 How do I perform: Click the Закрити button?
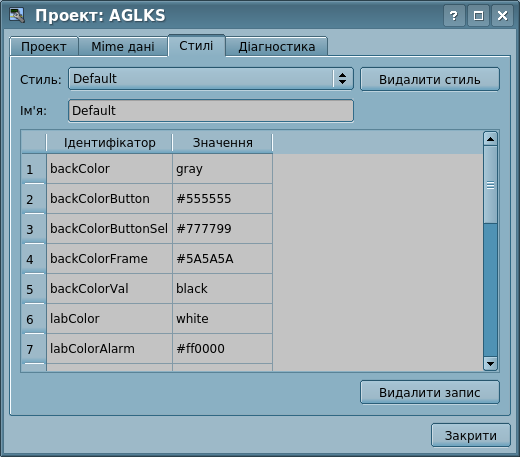pyautogui.click(x=471, y=435)
